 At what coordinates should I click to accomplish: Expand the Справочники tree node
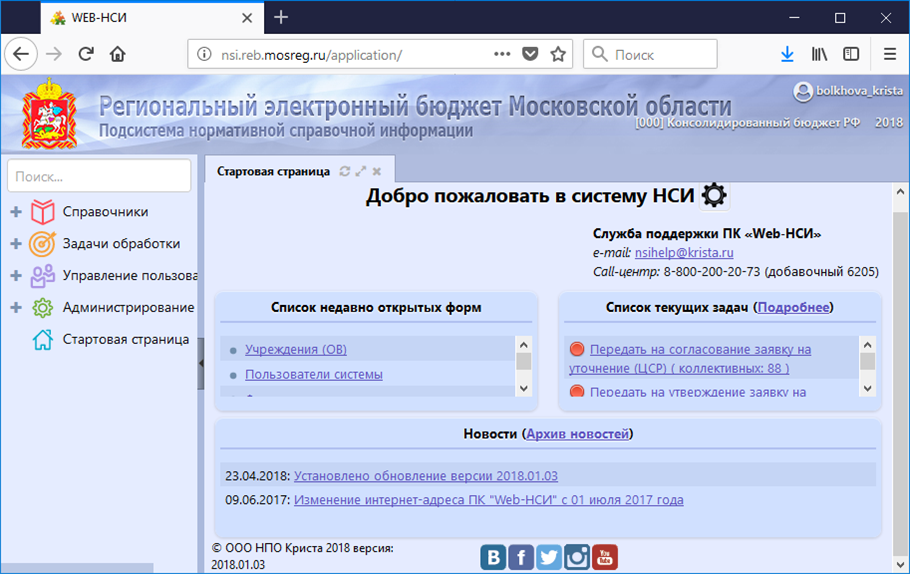15,212
